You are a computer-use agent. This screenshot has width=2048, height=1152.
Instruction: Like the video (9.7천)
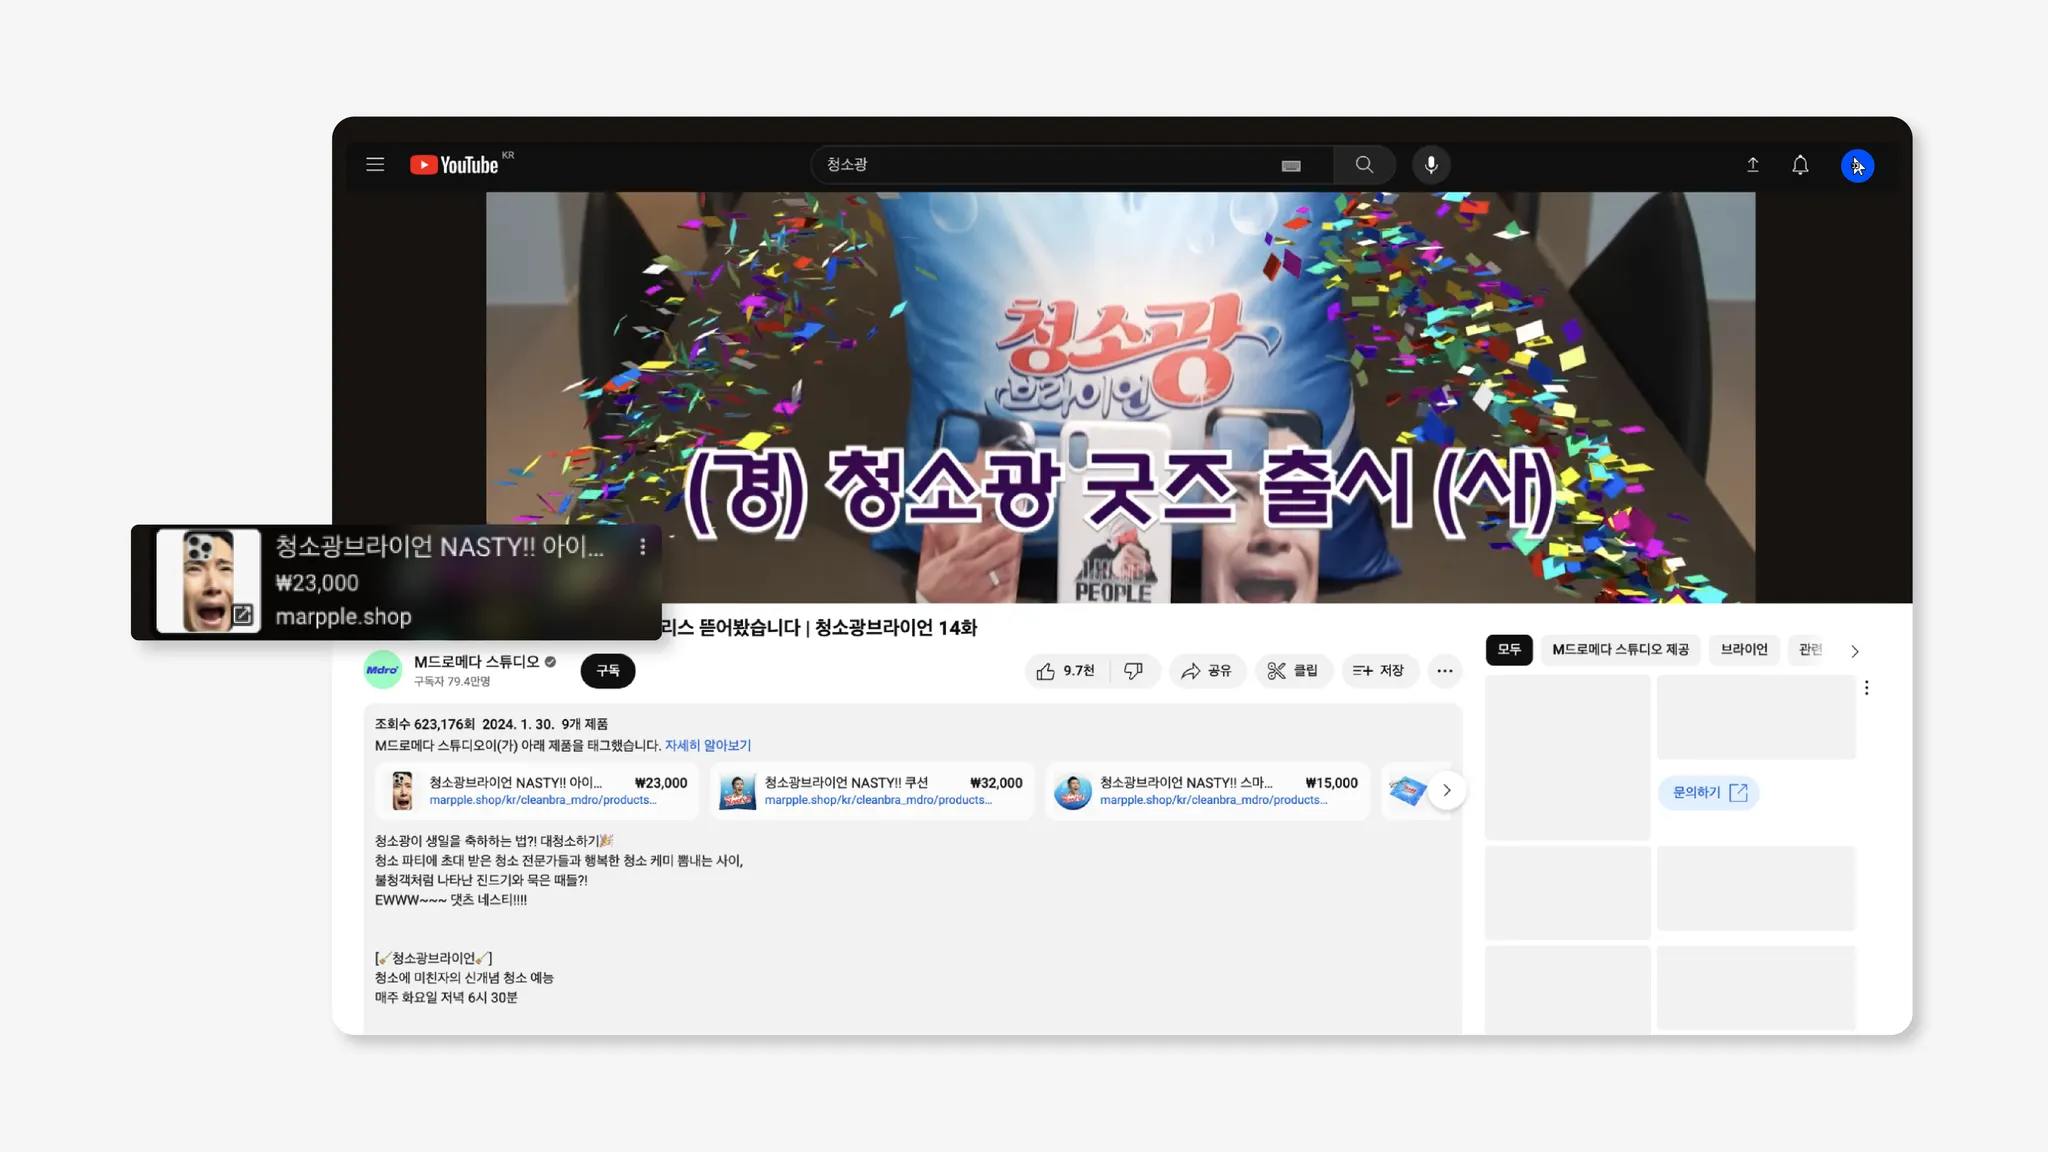[x=1066, y=671]
